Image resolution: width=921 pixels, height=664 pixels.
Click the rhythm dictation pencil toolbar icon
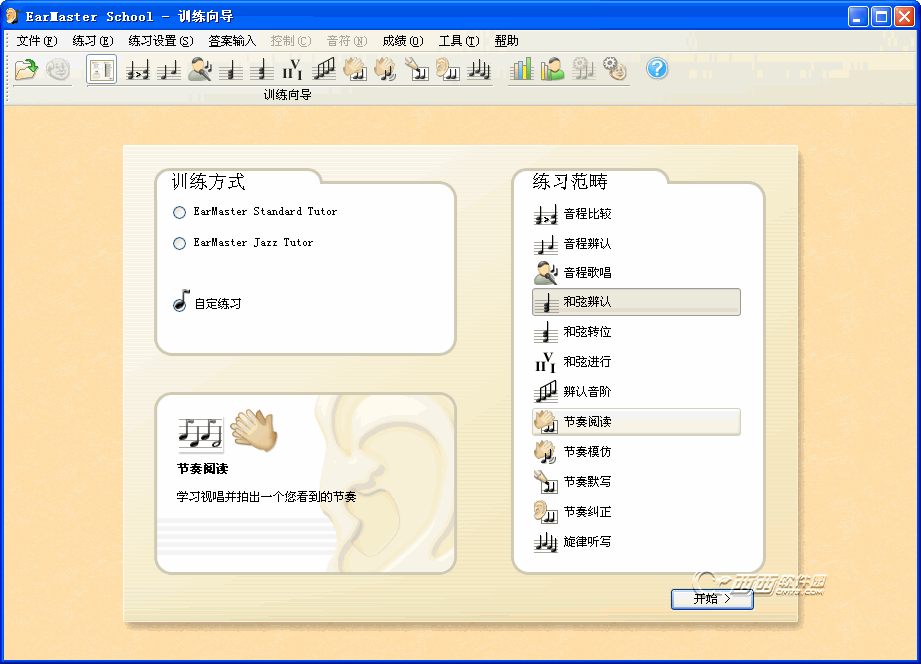pyautogui.click(x=416, y=69)
